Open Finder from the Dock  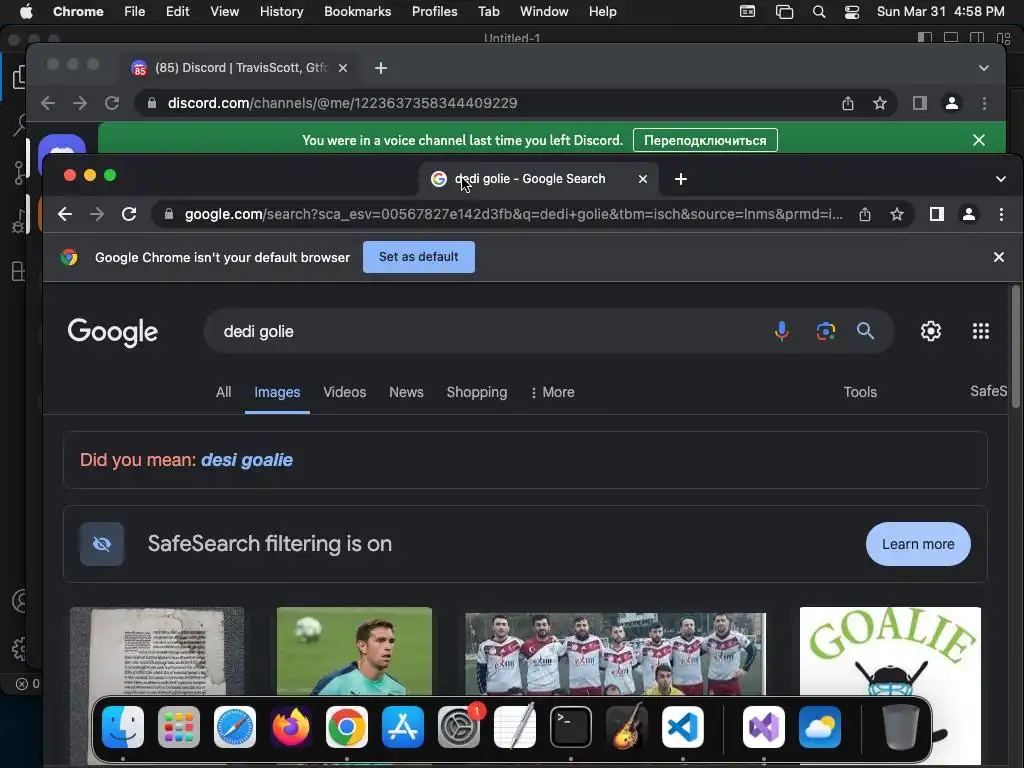point(123,727)
